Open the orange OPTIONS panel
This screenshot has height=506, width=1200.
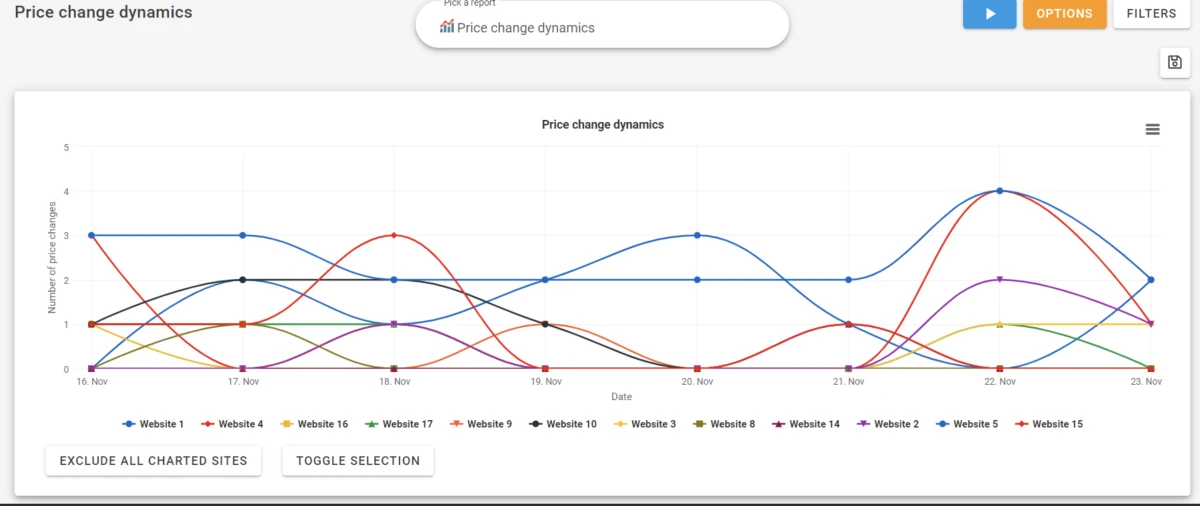1064,14
